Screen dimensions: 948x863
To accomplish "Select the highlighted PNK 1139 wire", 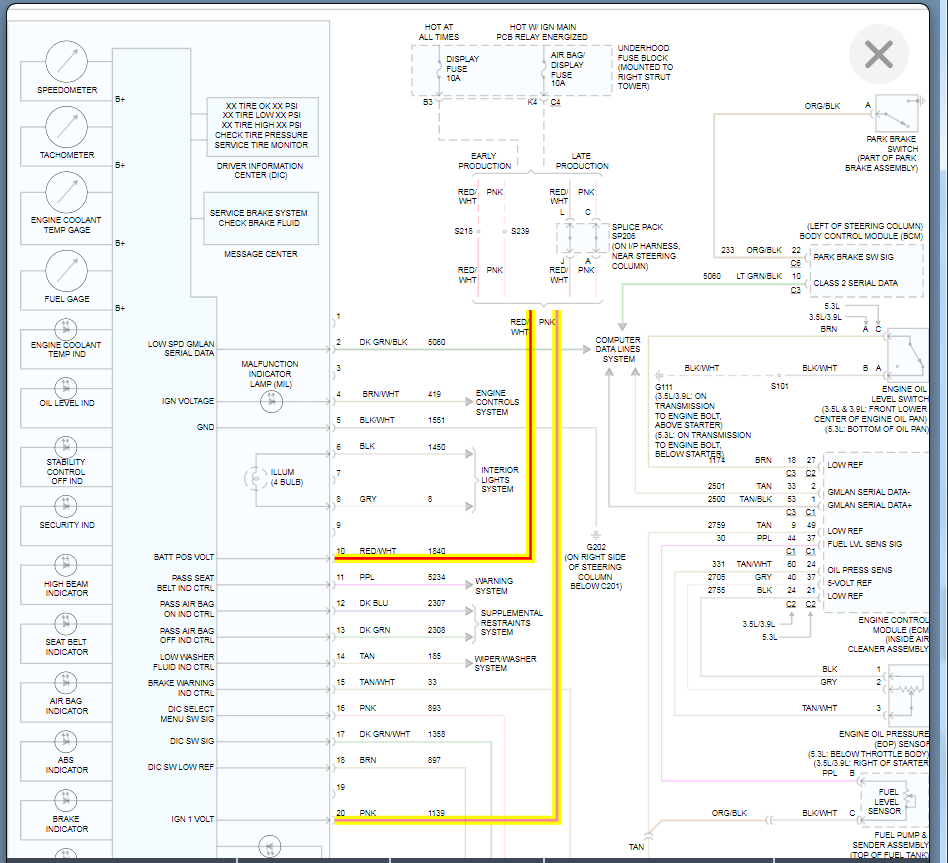I will click(447, 820).
